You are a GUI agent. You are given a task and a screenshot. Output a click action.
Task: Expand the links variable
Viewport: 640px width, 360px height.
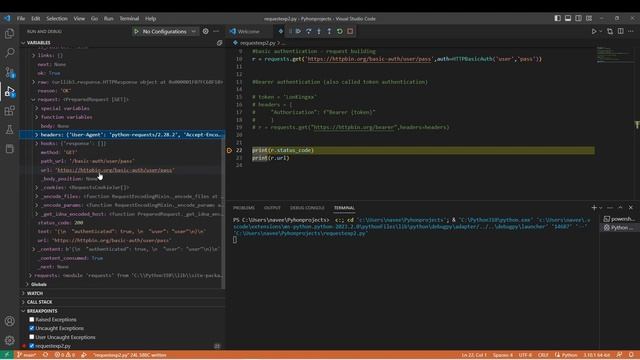point(33,56)
